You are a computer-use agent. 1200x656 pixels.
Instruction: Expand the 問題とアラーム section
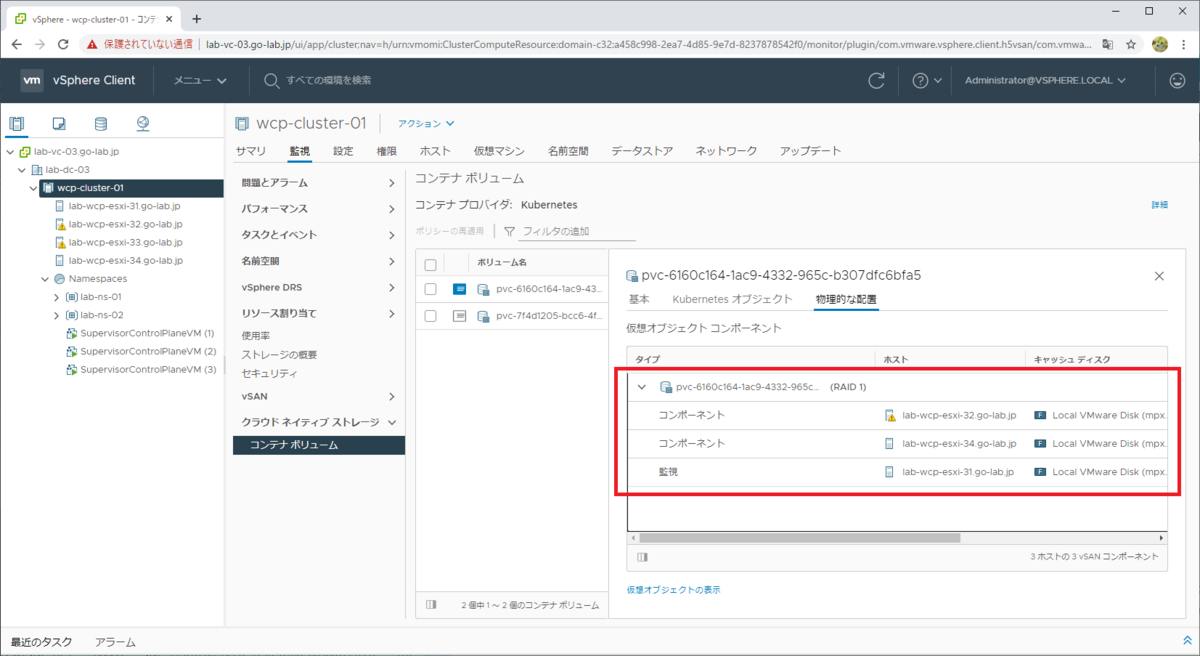(x=319, y=183)
